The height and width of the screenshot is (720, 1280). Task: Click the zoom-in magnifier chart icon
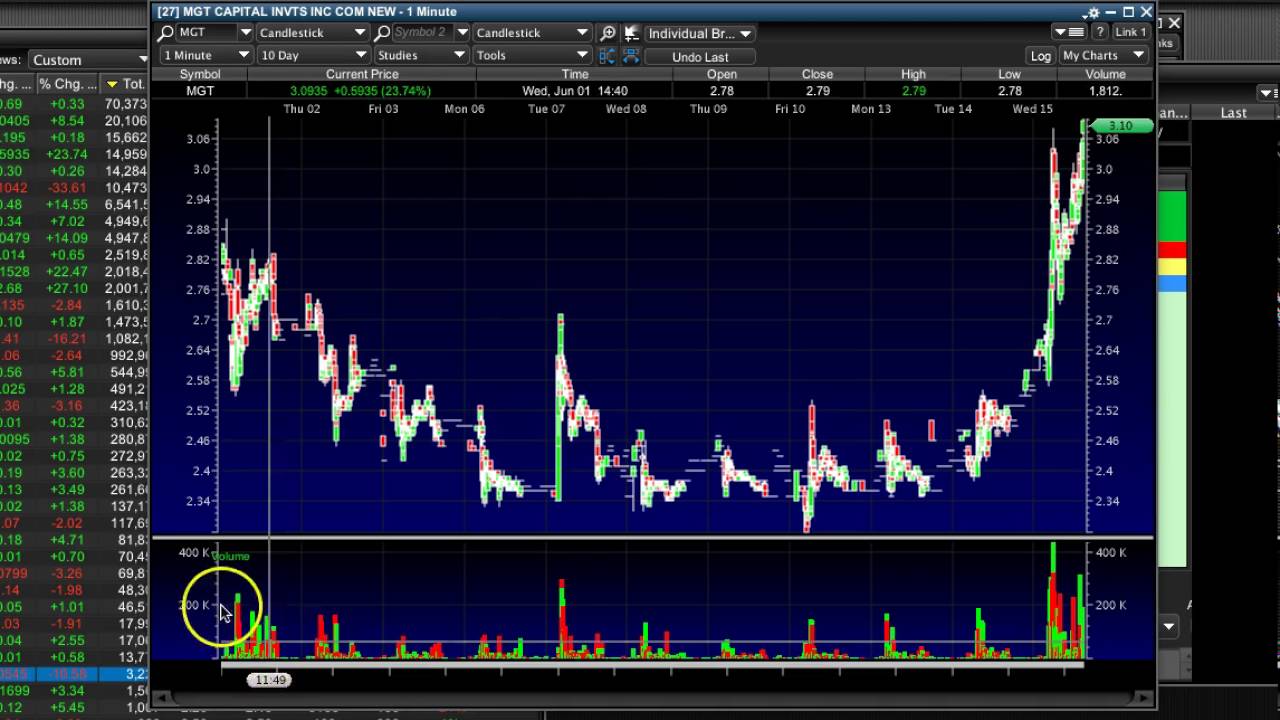click(607, 33)
